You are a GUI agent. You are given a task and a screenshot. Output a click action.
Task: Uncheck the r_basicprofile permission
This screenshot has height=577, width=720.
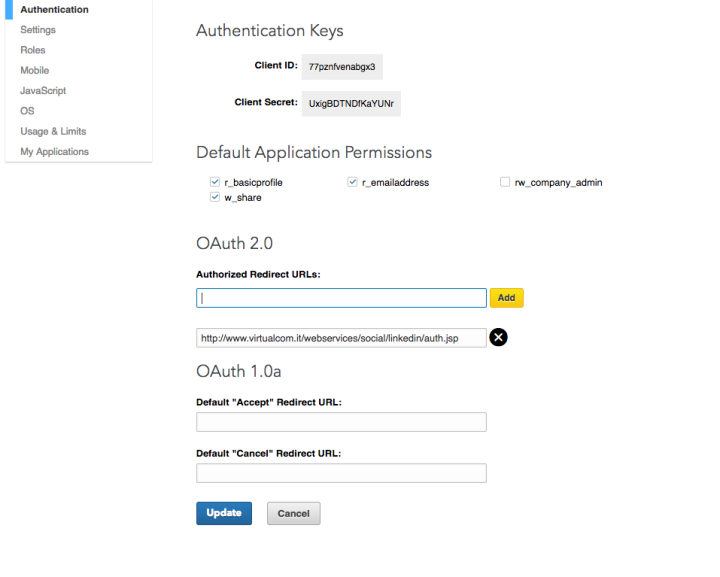click(215, 182)
